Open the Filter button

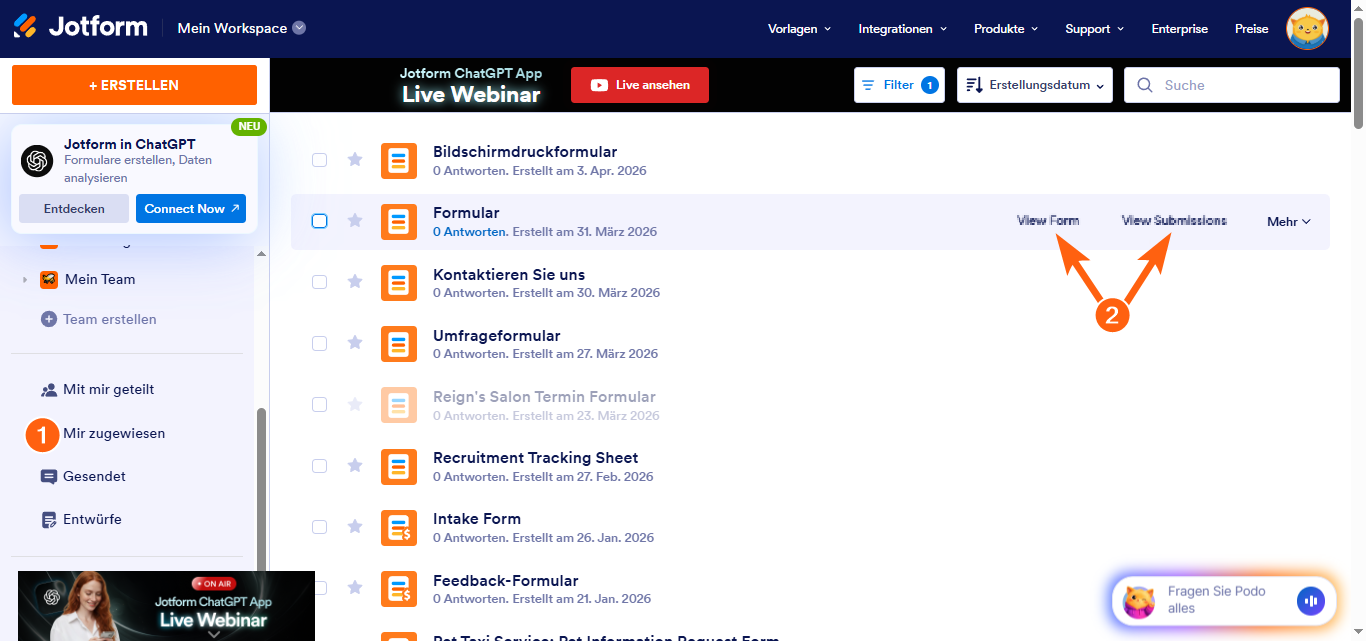point(899,85)
